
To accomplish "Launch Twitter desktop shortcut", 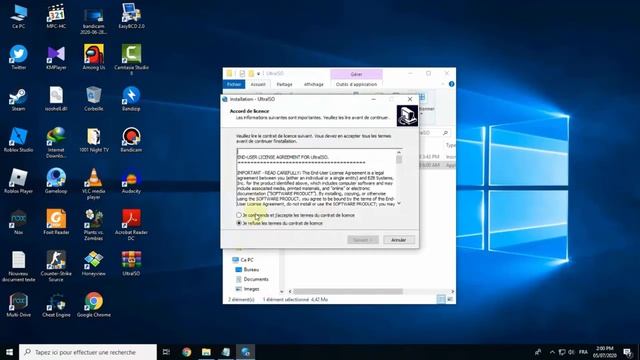I will tap(18, 58).
